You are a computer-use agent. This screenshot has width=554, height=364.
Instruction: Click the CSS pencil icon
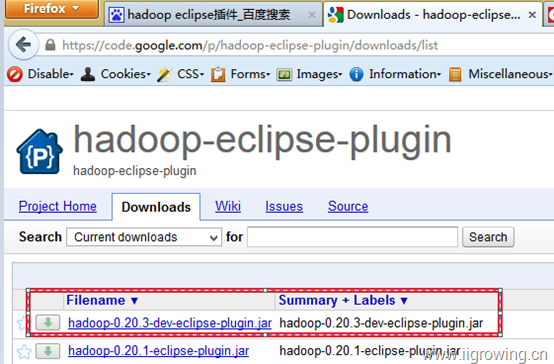[164, 74]
